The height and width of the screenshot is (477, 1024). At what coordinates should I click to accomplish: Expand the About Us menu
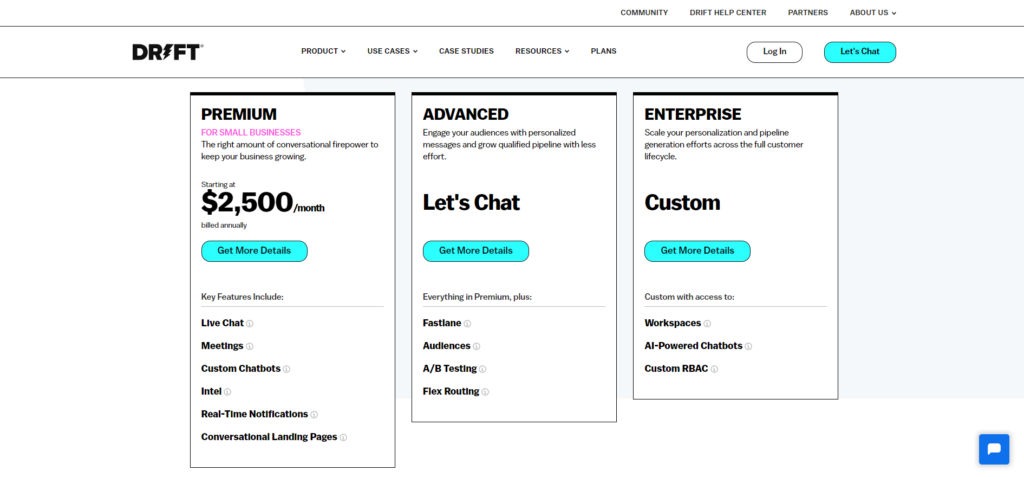(872, 13)
